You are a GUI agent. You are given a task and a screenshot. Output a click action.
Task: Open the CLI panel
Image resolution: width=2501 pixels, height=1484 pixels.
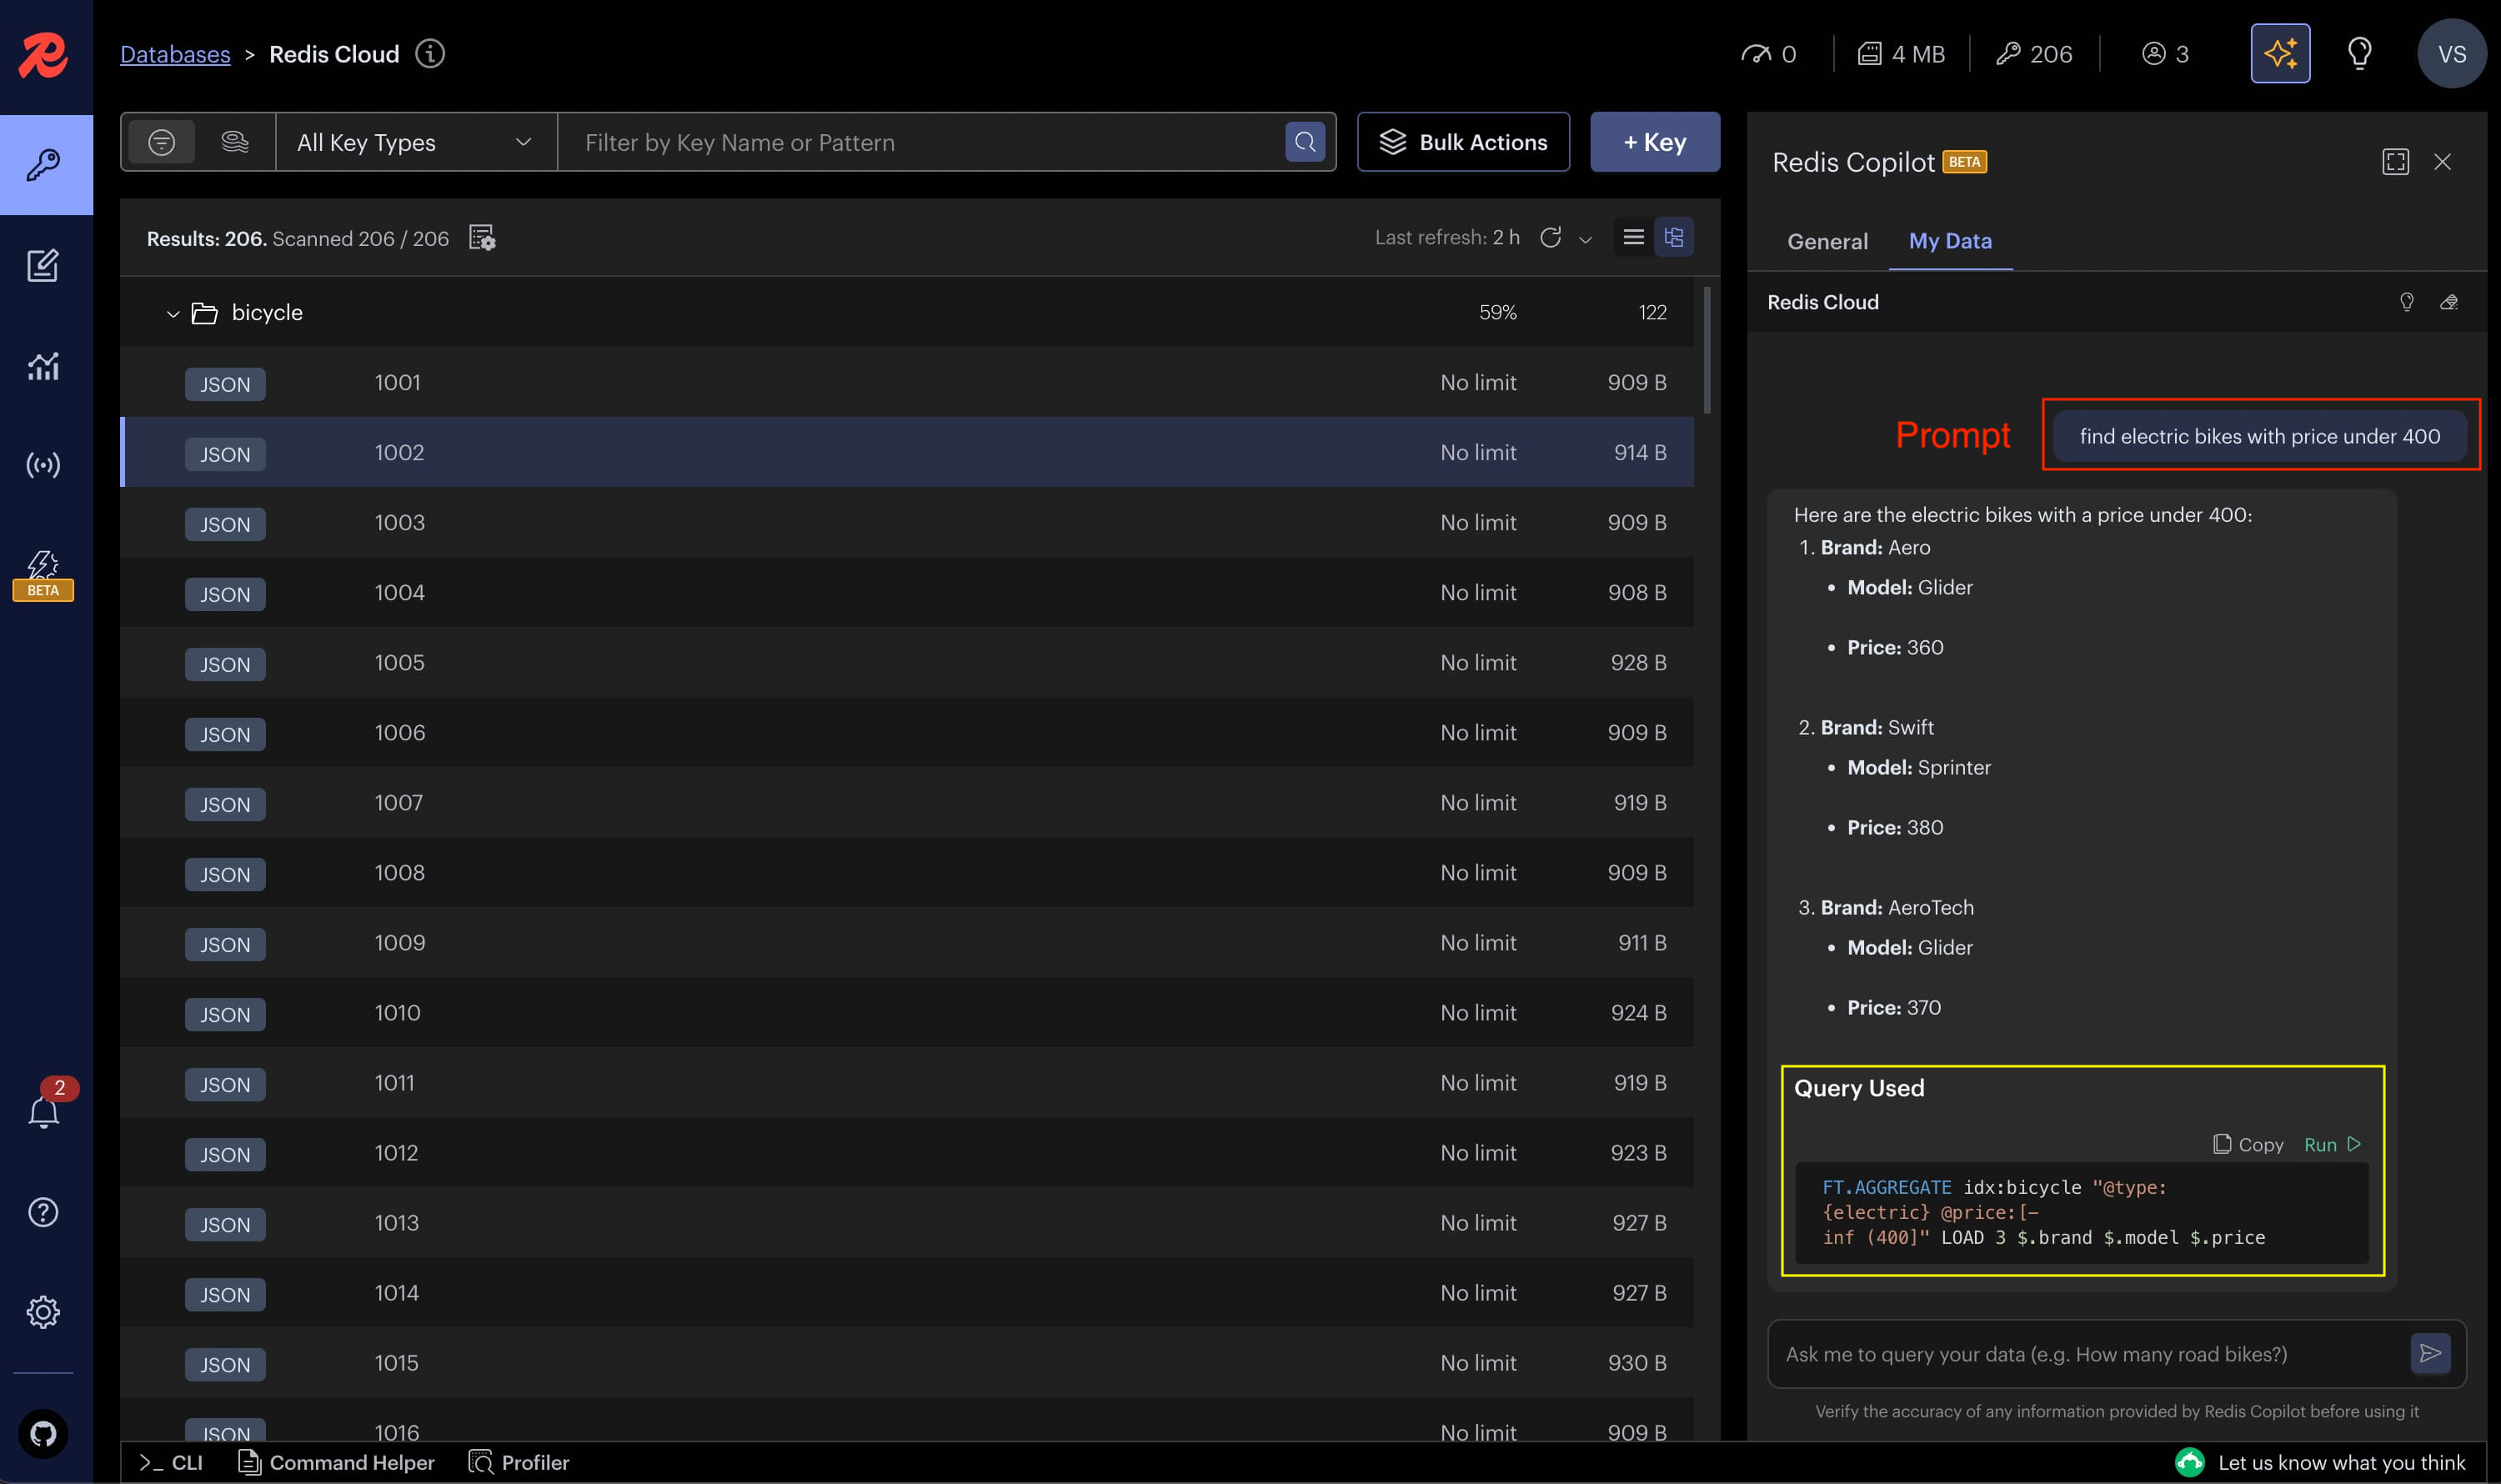pyautogui.click(x=171, y=1462)
